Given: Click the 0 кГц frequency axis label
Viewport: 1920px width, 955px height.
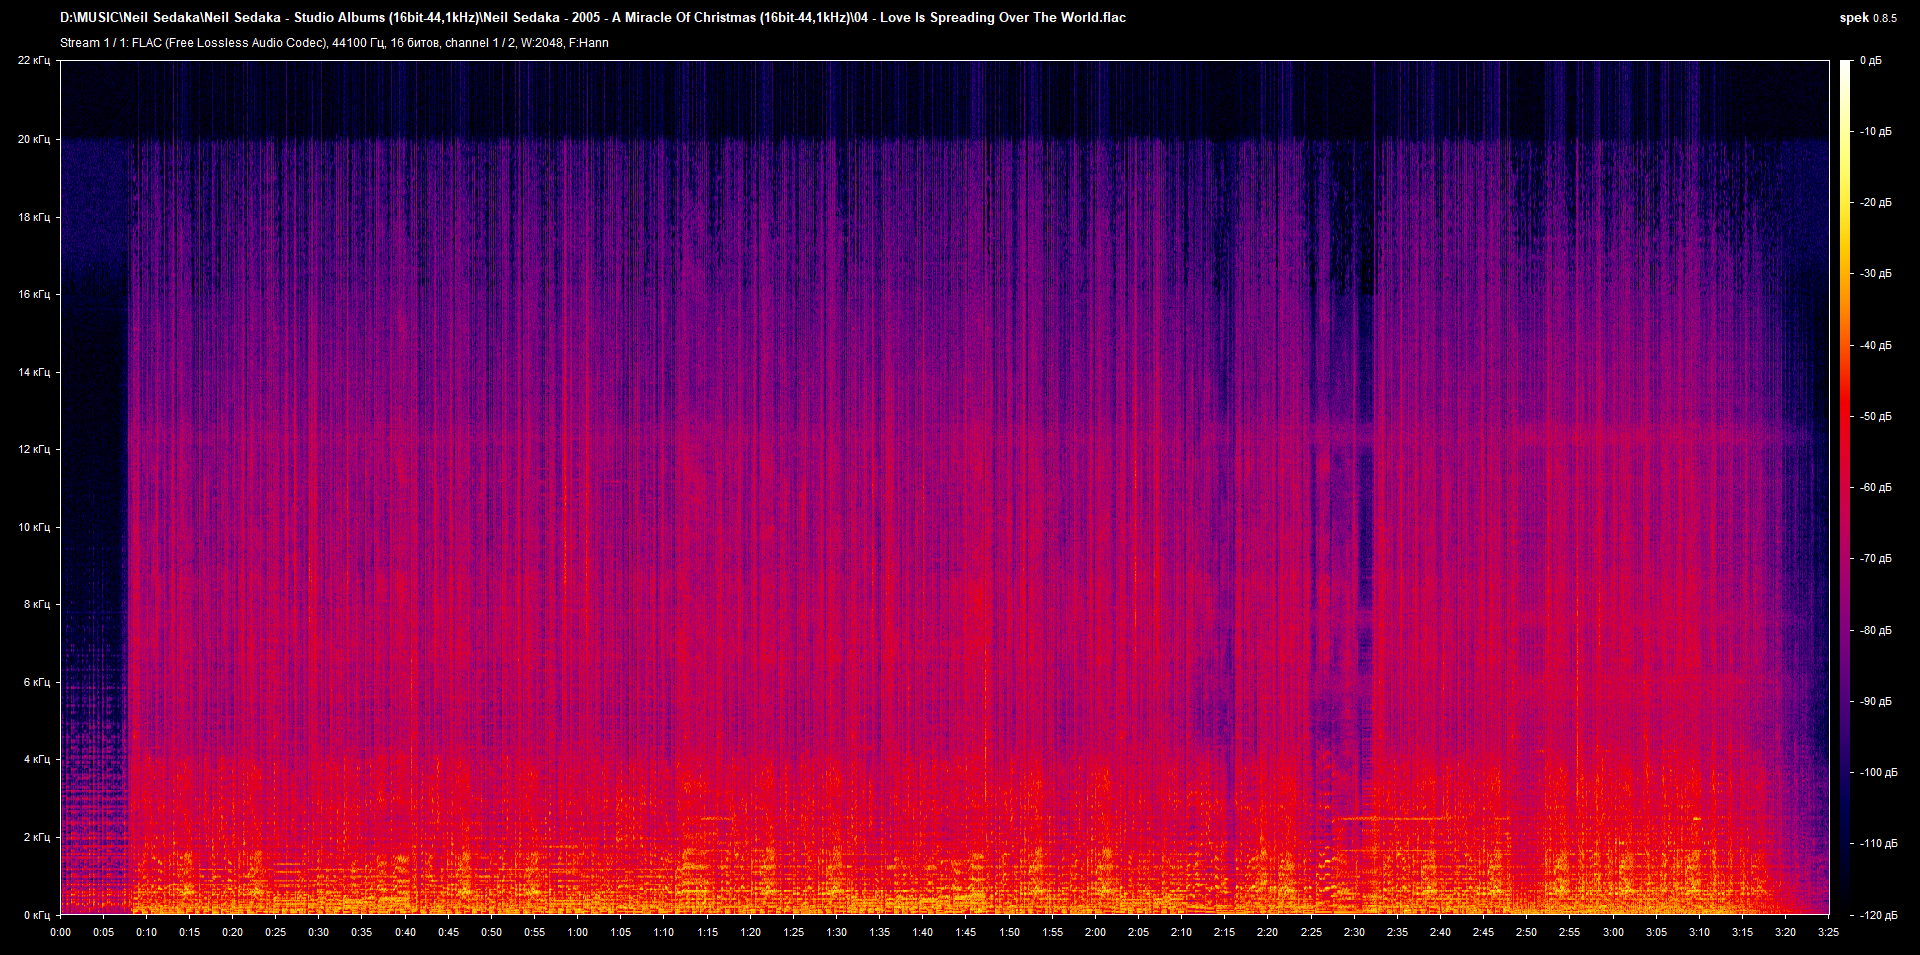Looking at the screenshot, I should click(37, 915).
